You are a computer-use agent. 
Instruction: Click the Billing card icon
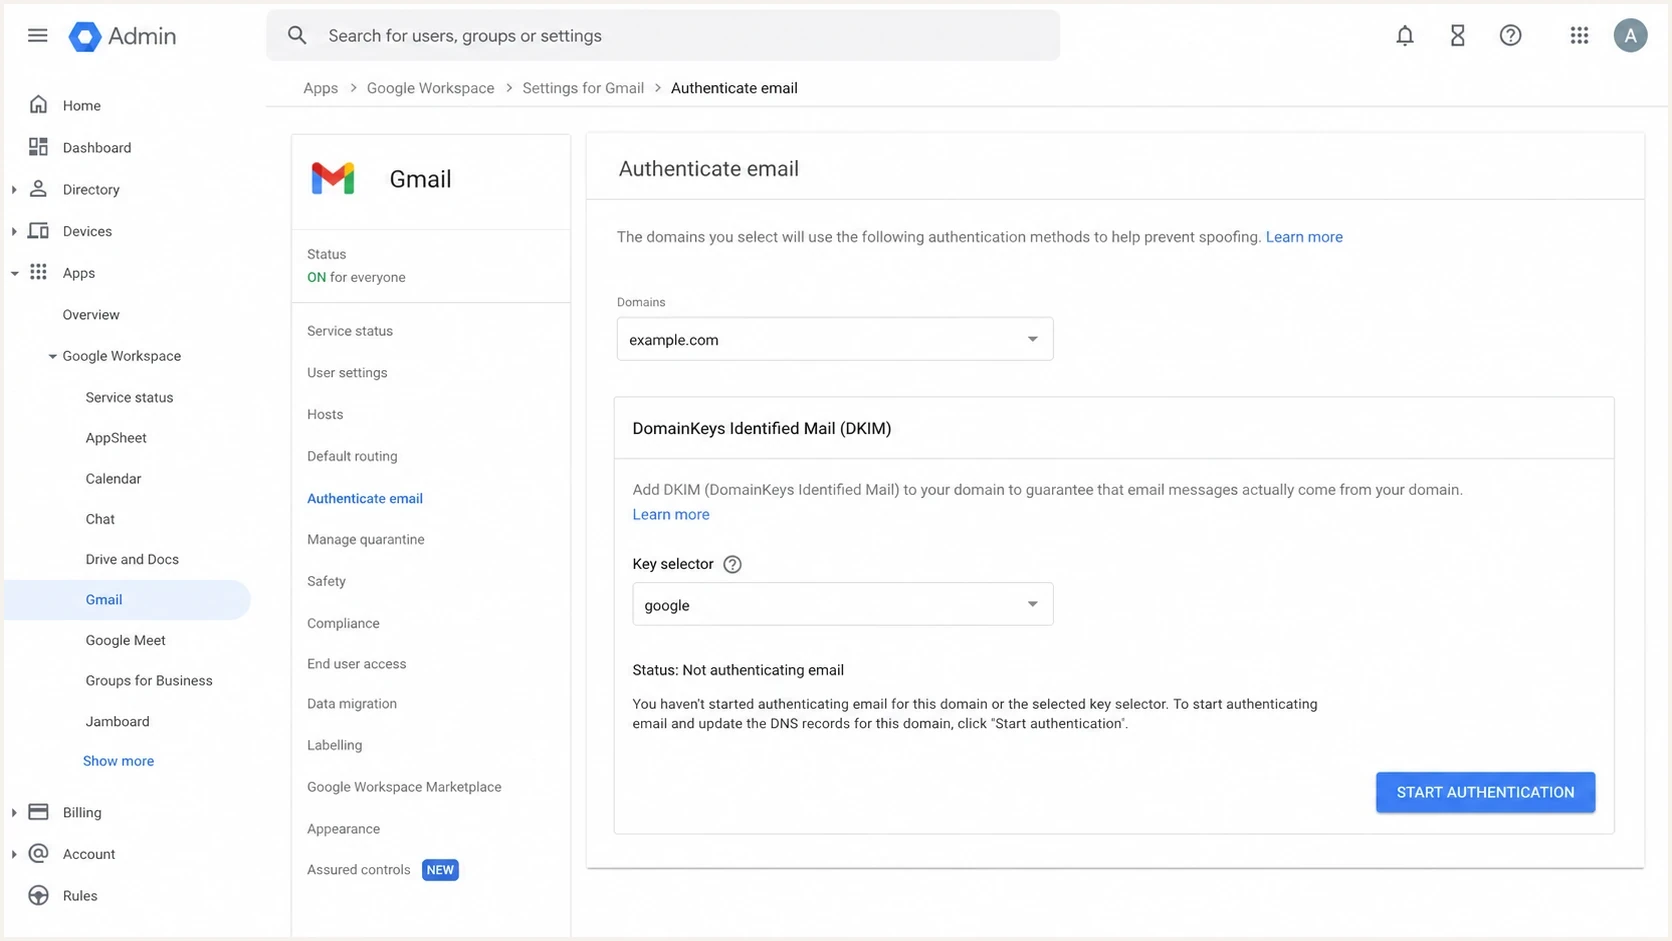[38, 812]
